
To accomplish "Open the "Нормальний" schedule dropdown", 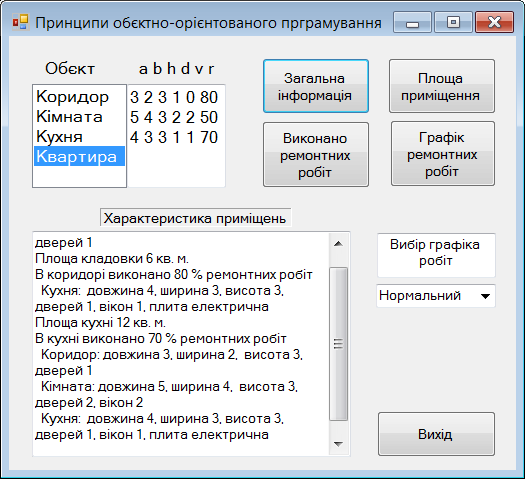I will click(436, 296).
